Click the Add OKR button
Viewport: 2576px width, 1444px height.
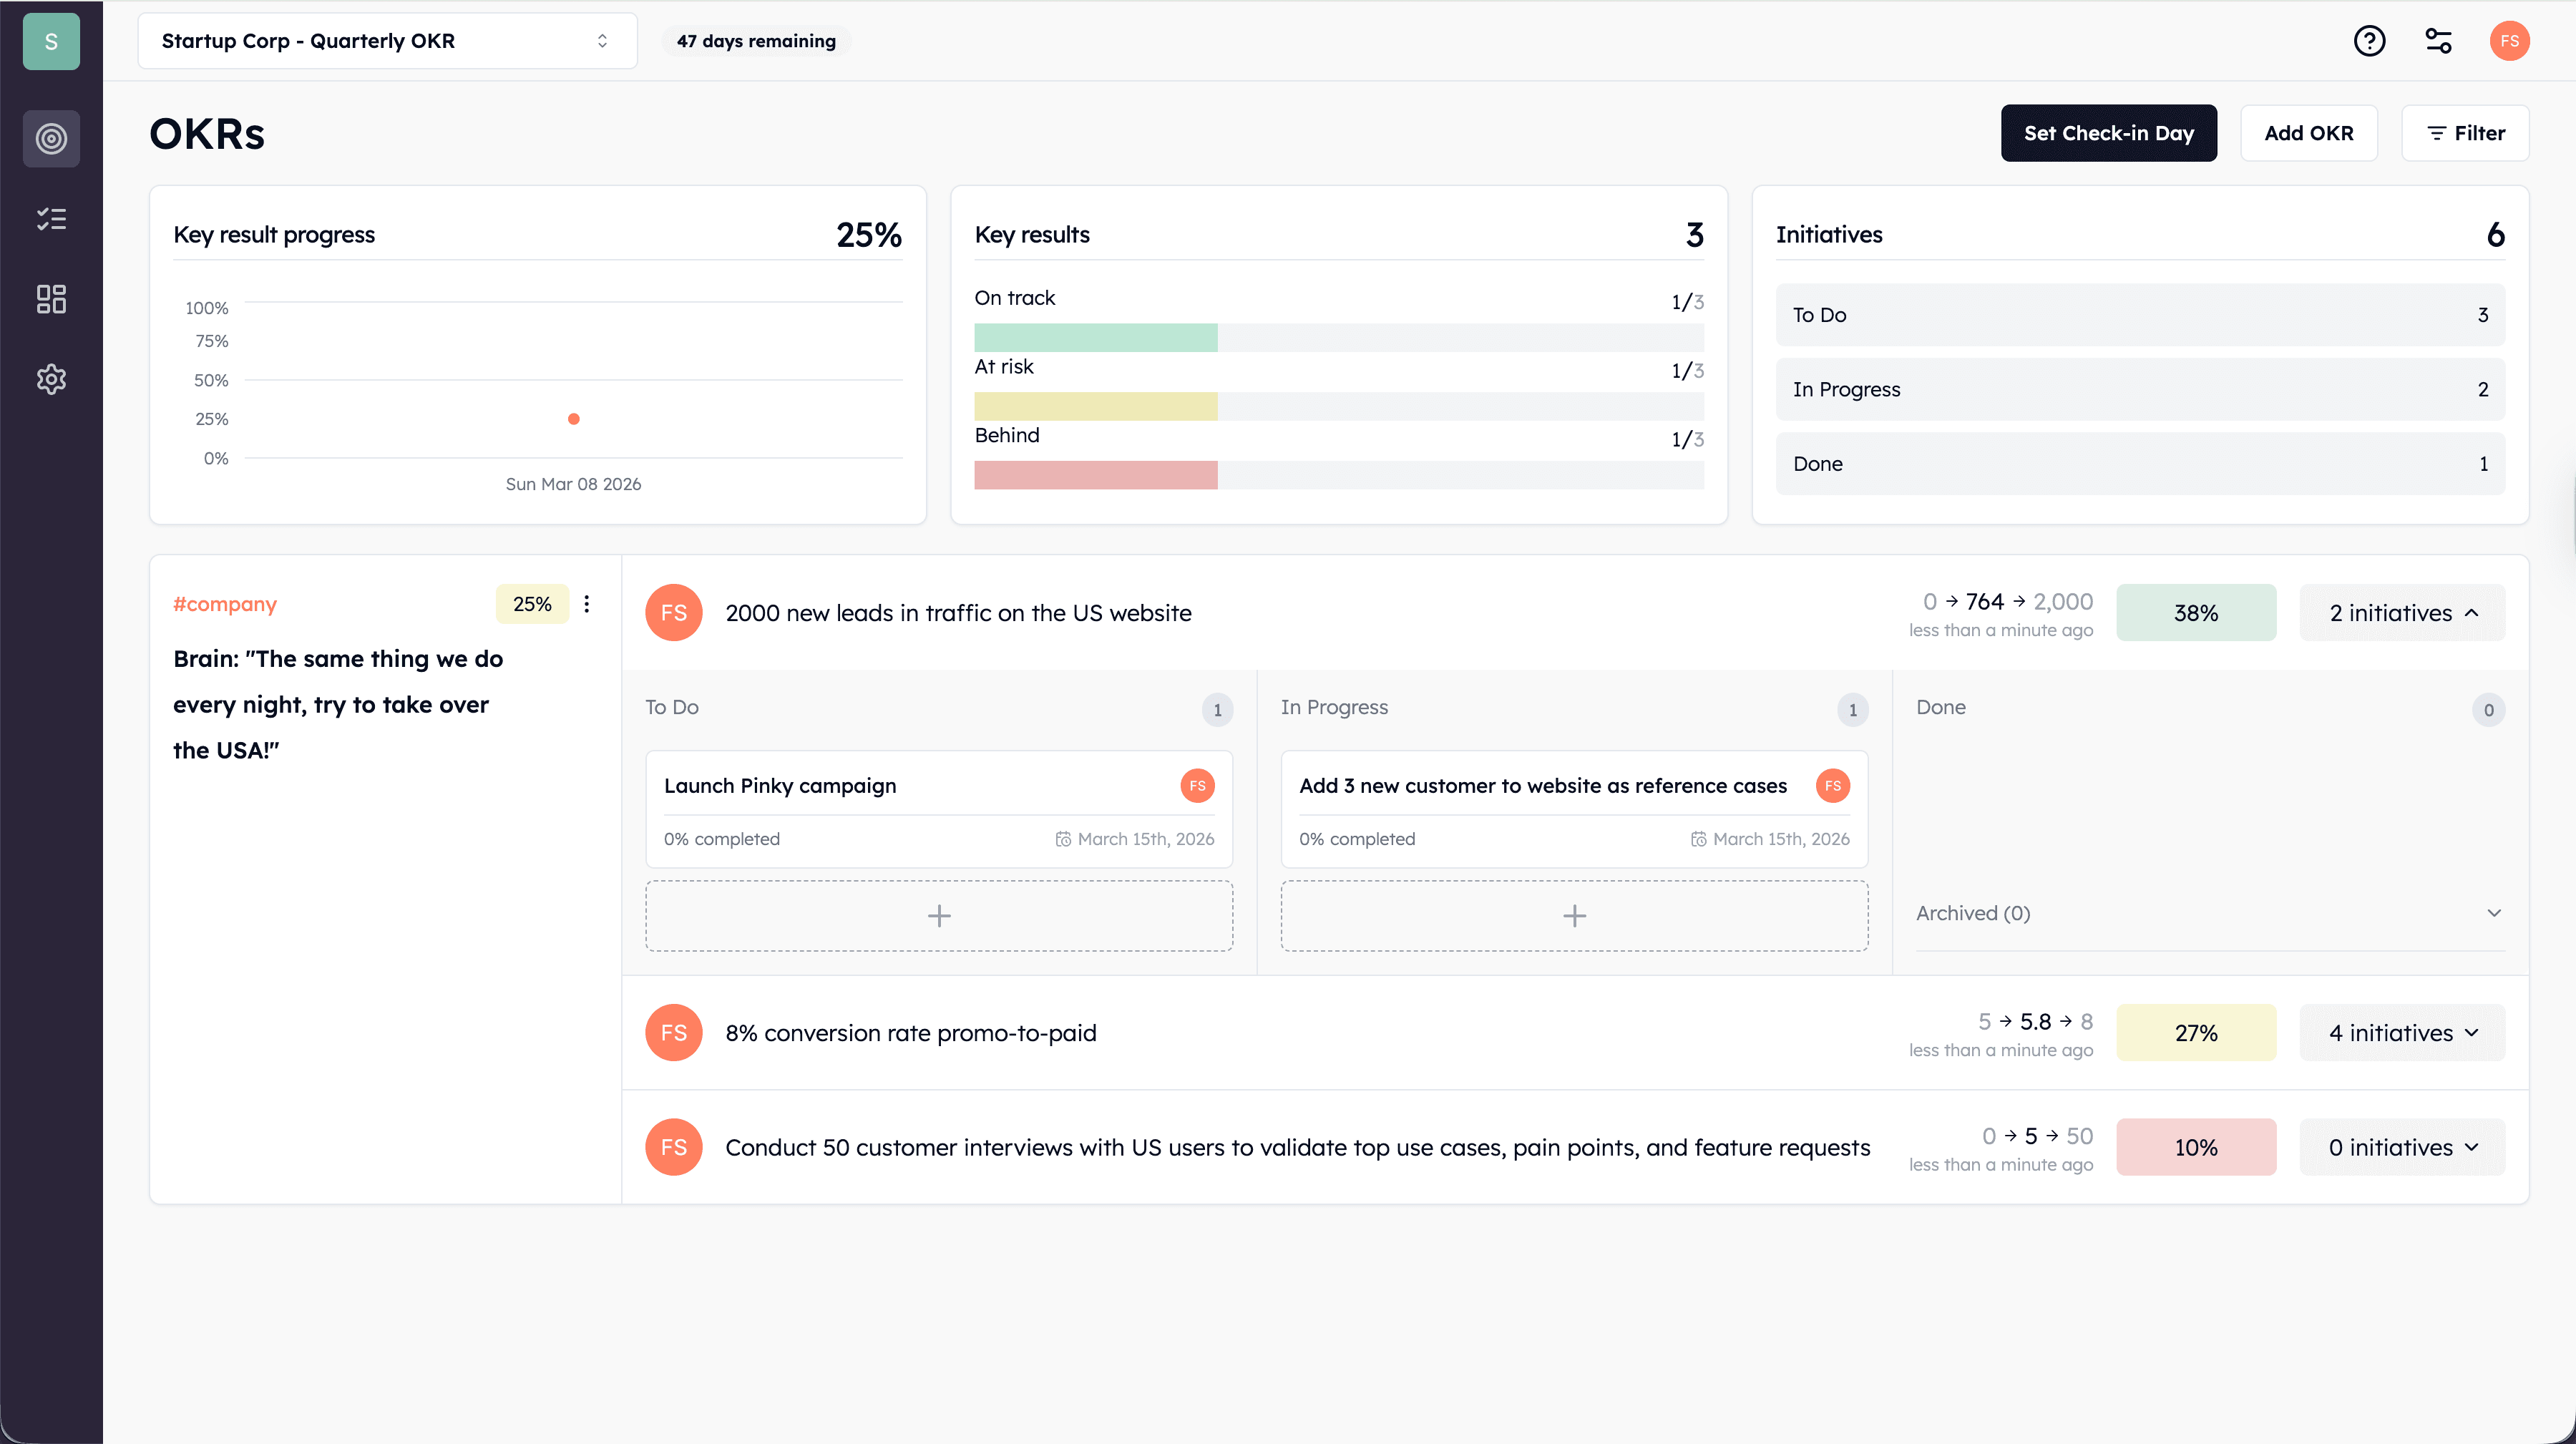2308,133
